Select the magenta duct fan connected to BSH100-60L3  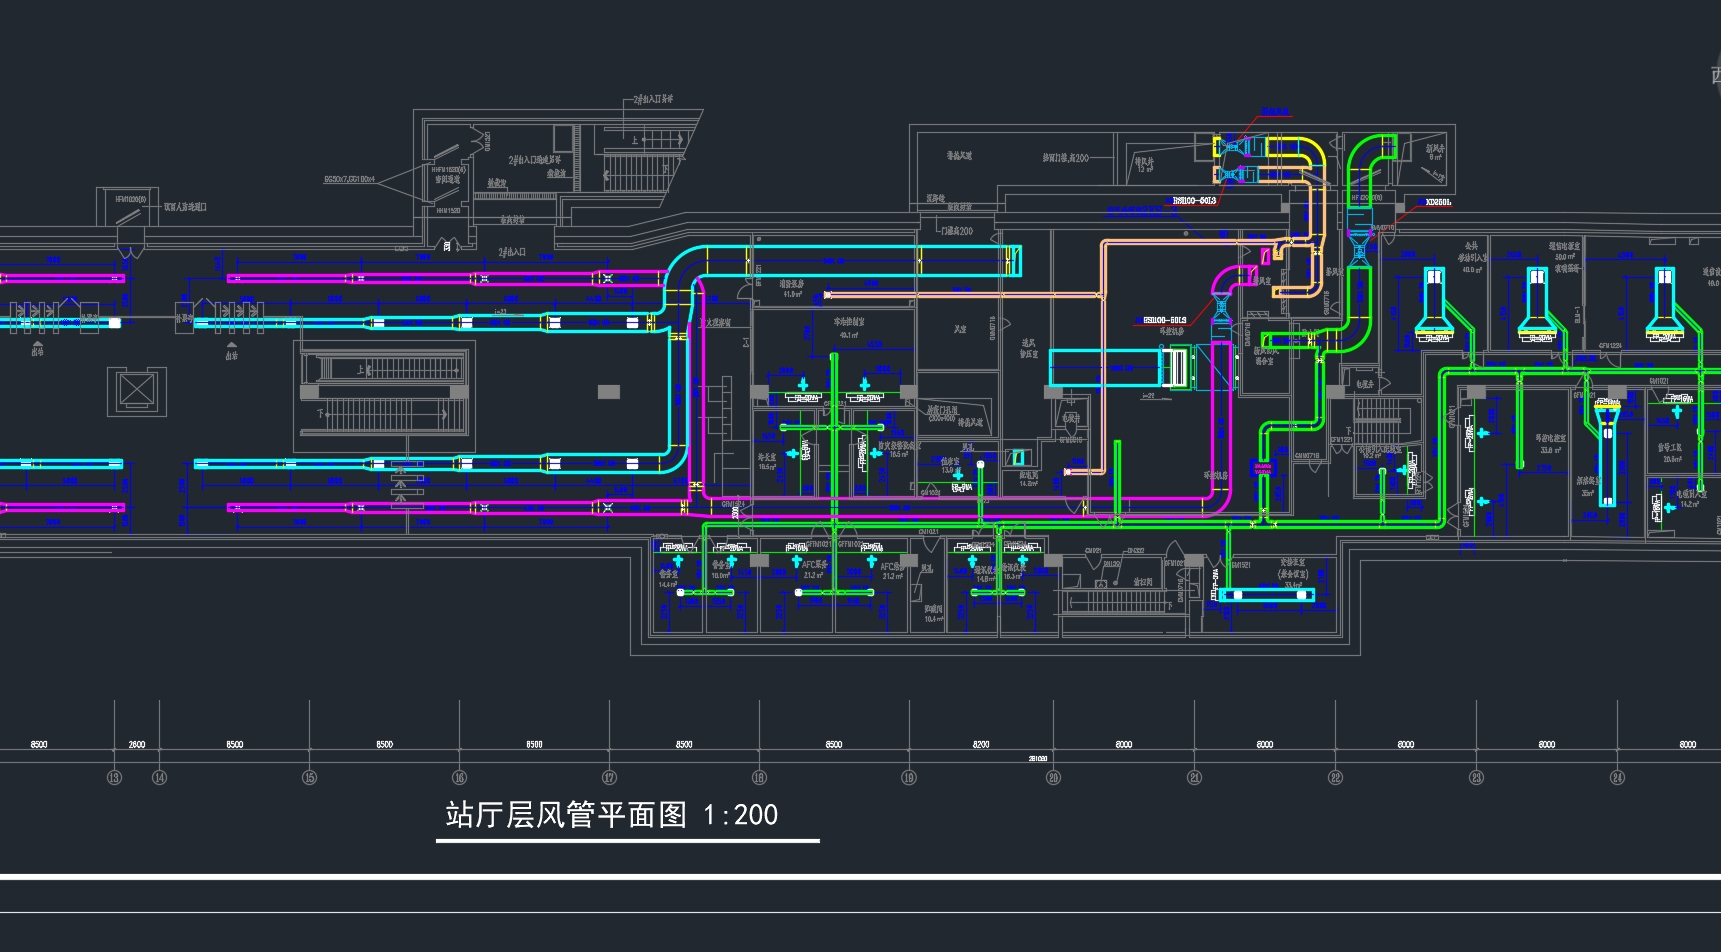[x=1221, y=306]
